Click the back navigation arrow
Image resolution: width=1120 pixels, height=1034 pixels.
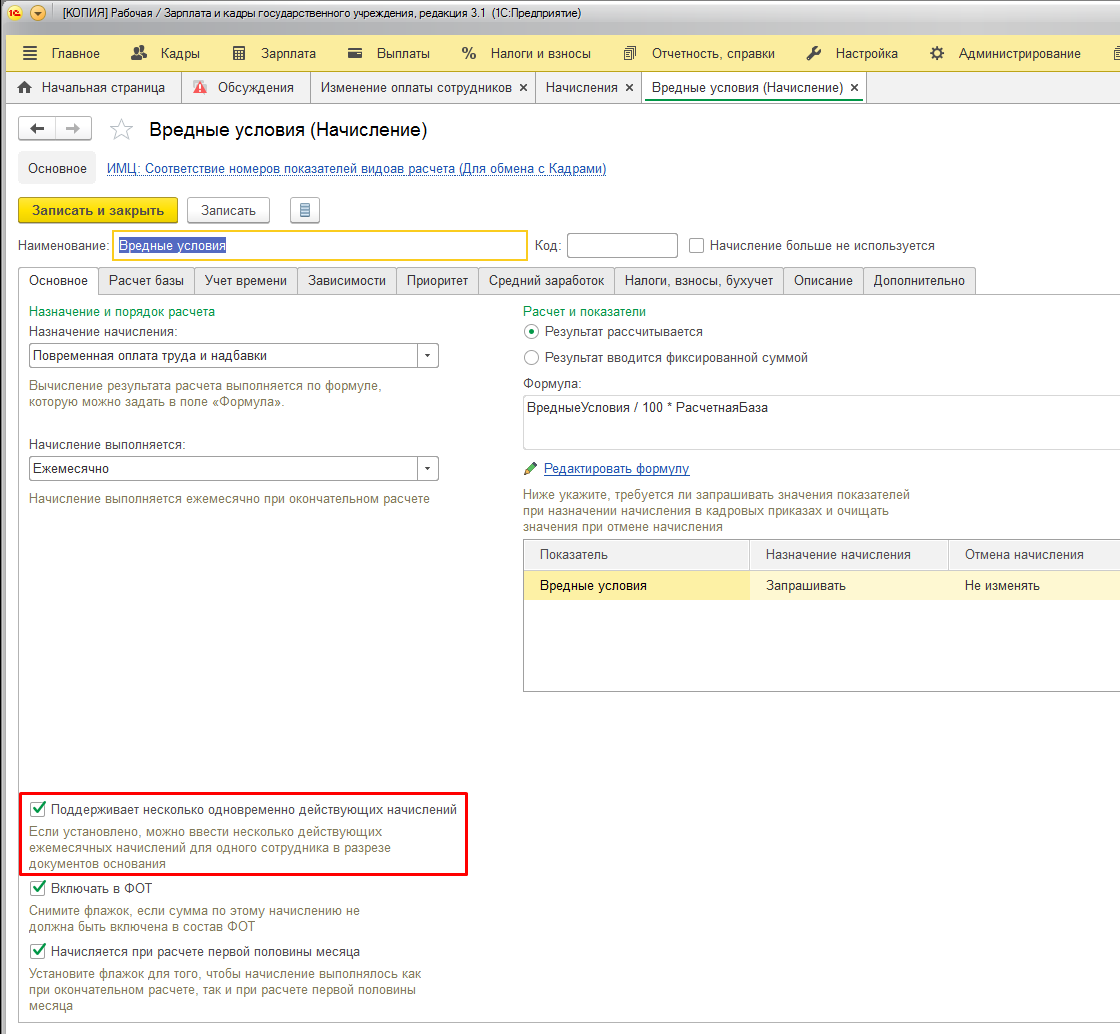tap(37, 129)
